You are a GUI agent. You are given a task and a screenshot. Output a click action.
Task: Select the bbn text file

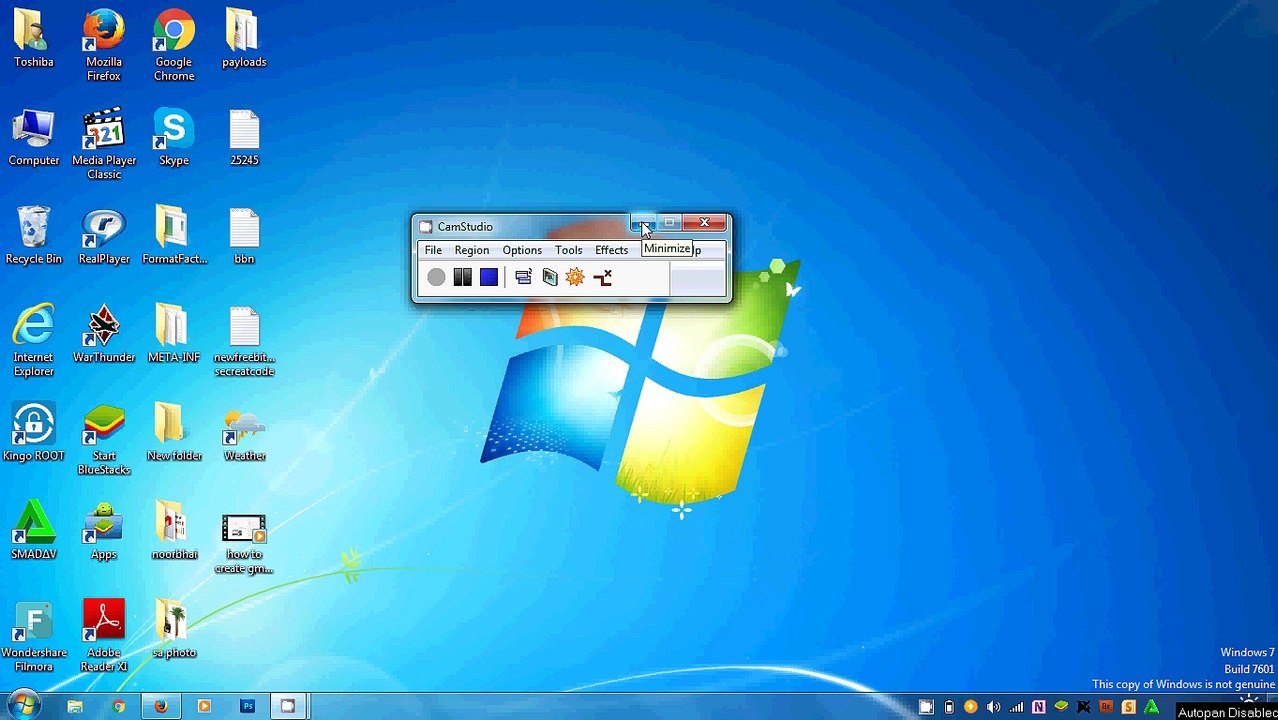coord(244,237)
